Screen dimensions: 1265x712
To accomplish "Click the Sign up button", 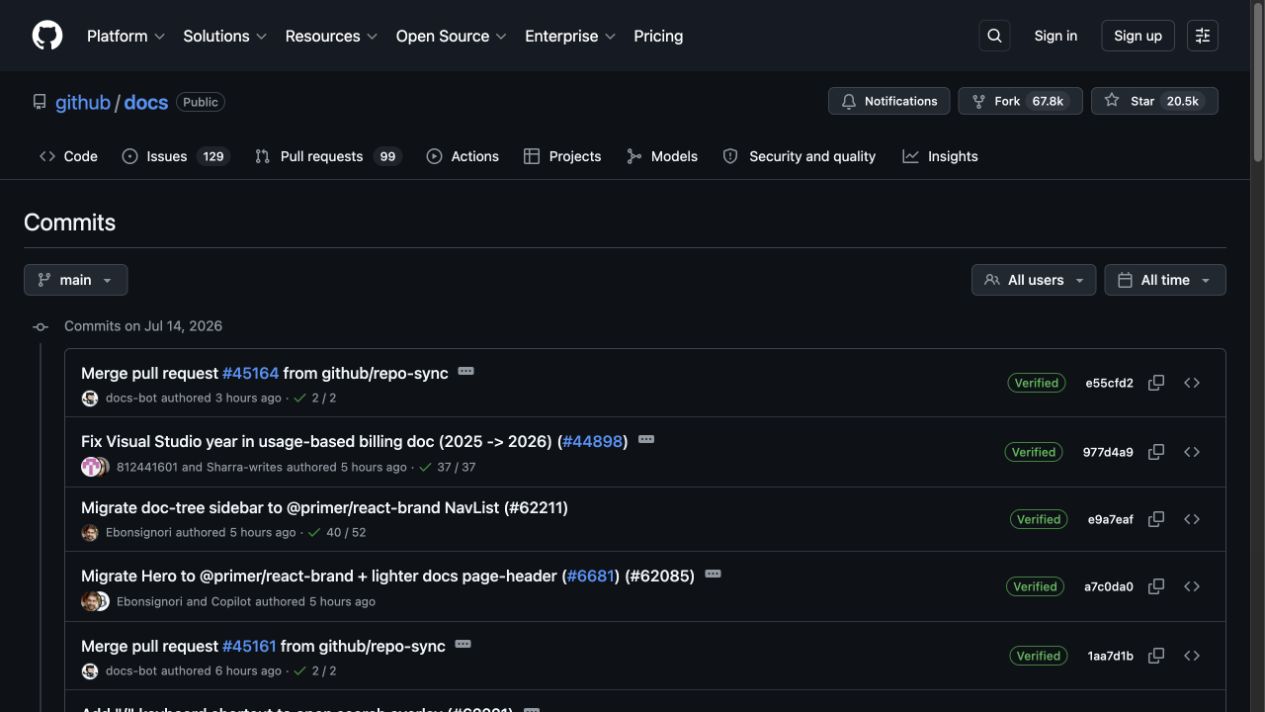I will (x=1138, y=36).
